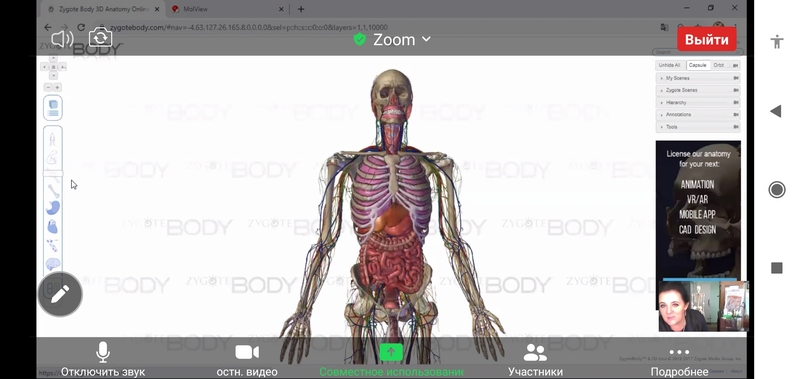Toggle the layer slider mode cube icon

click(x=53, y=108)
